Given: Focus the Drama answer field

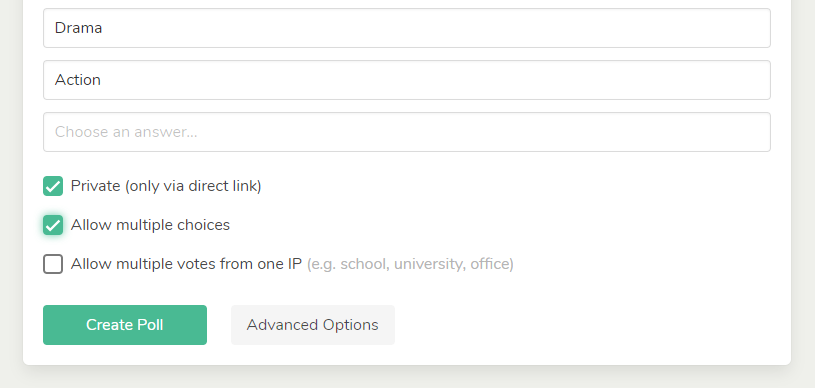Looking at the screenshot, I should point(407,28).
